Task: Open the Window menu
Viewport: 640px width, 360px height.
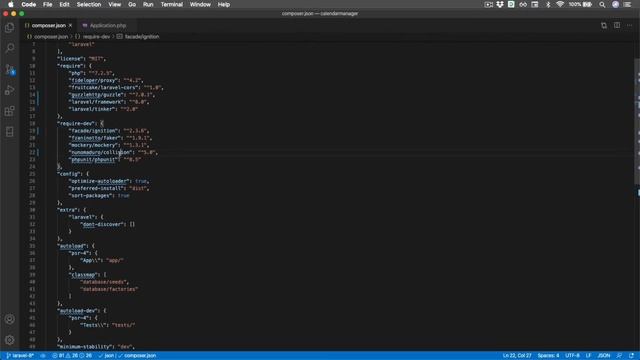Action: pyautogui.click(x=200, y=4)
